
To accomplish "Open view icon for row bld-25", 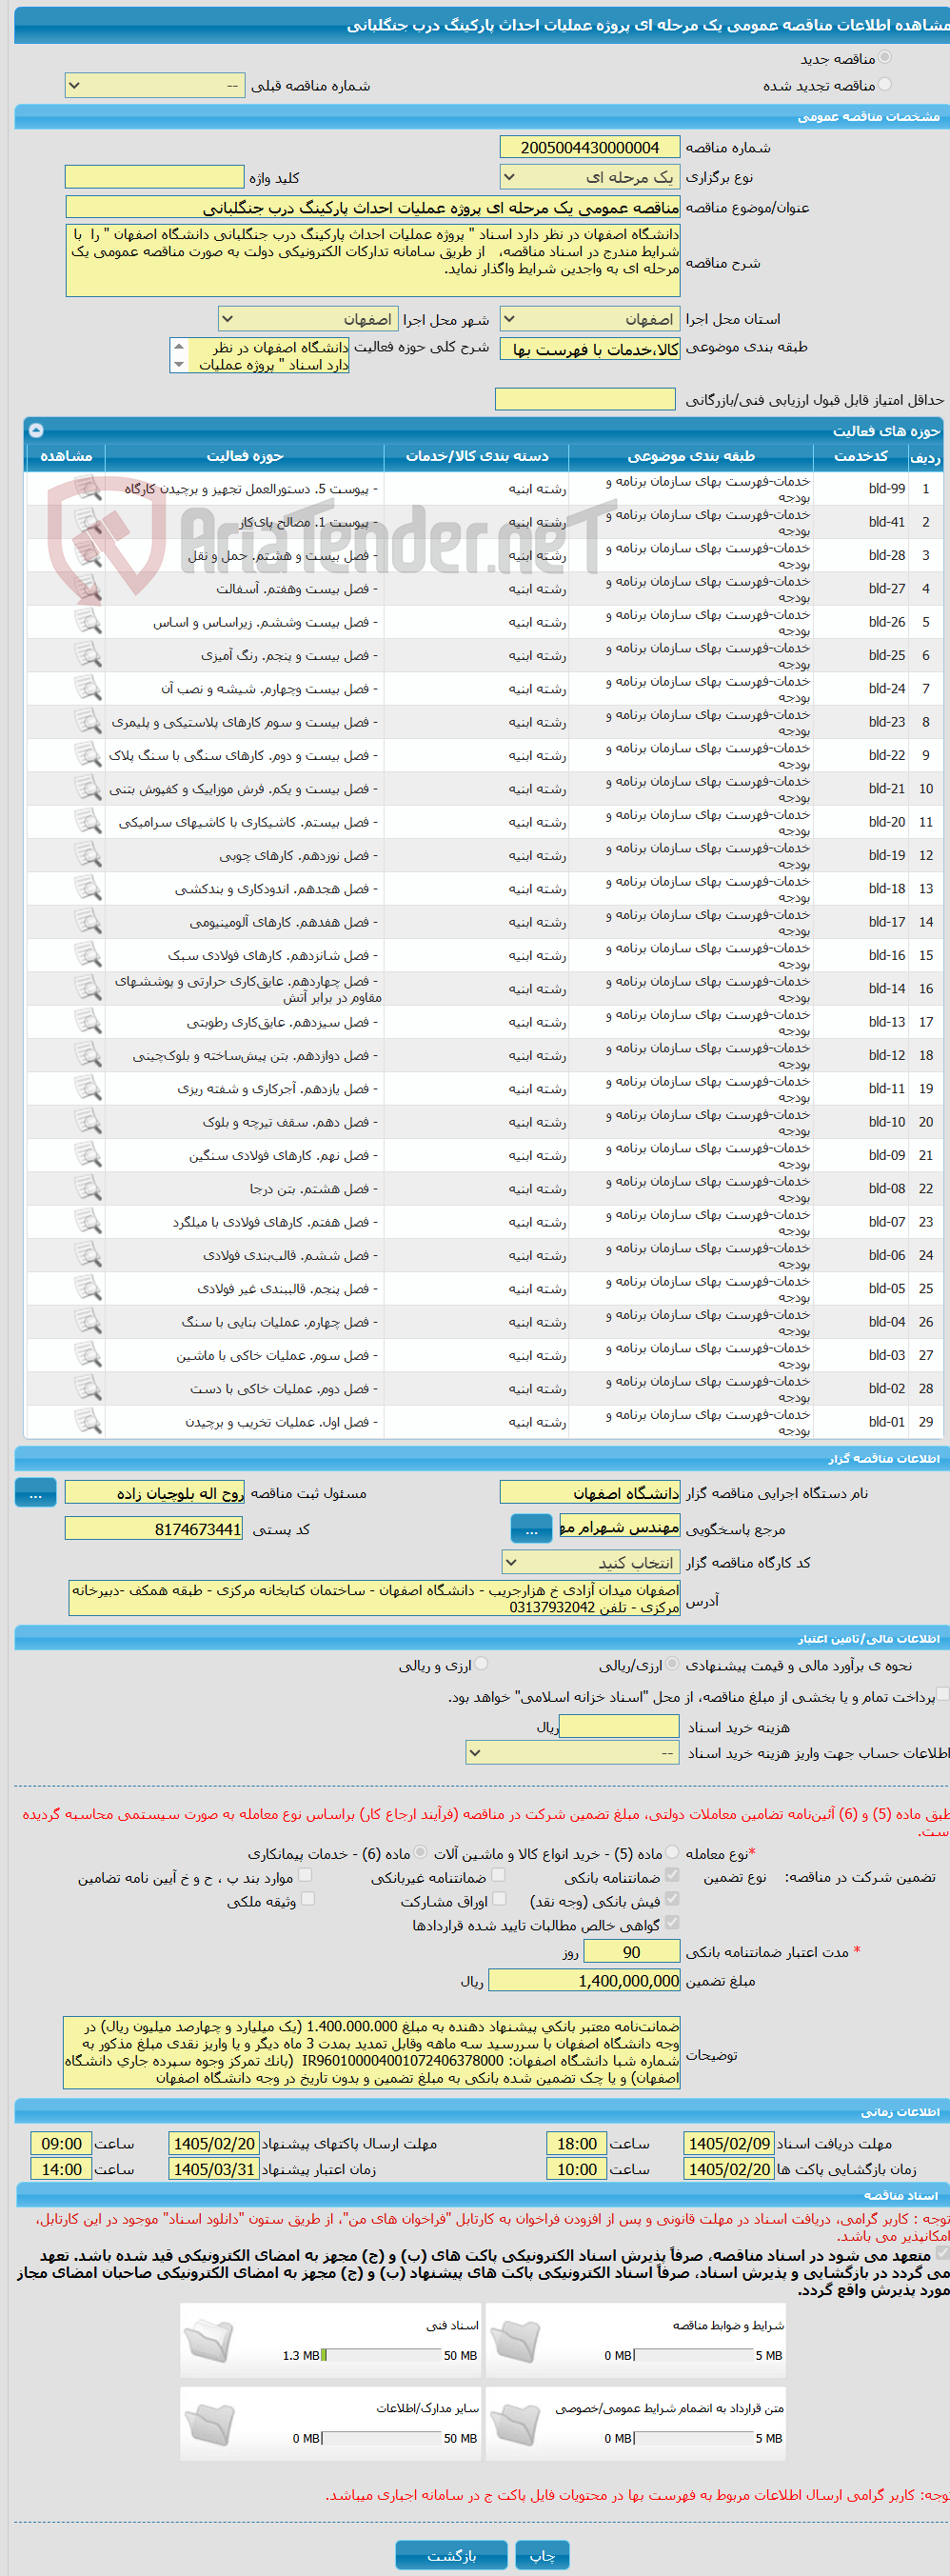I will click(x=88, y=655).
